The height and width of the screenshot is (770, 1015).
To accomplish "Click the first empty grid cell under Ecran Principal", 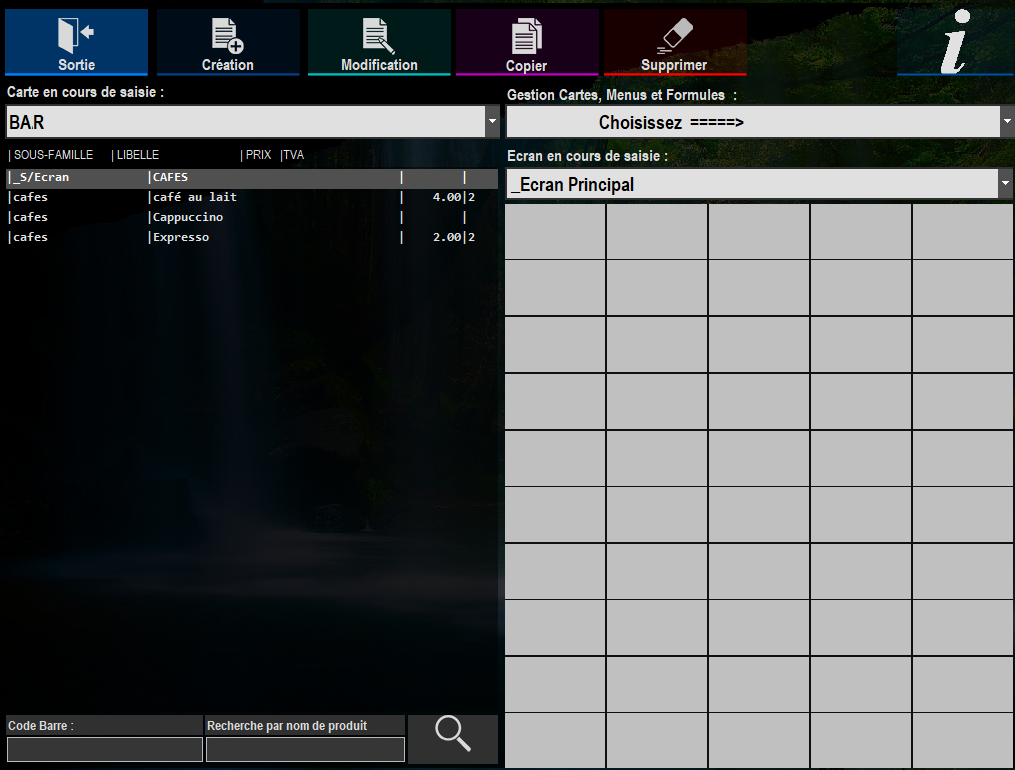I will (555, 232).
